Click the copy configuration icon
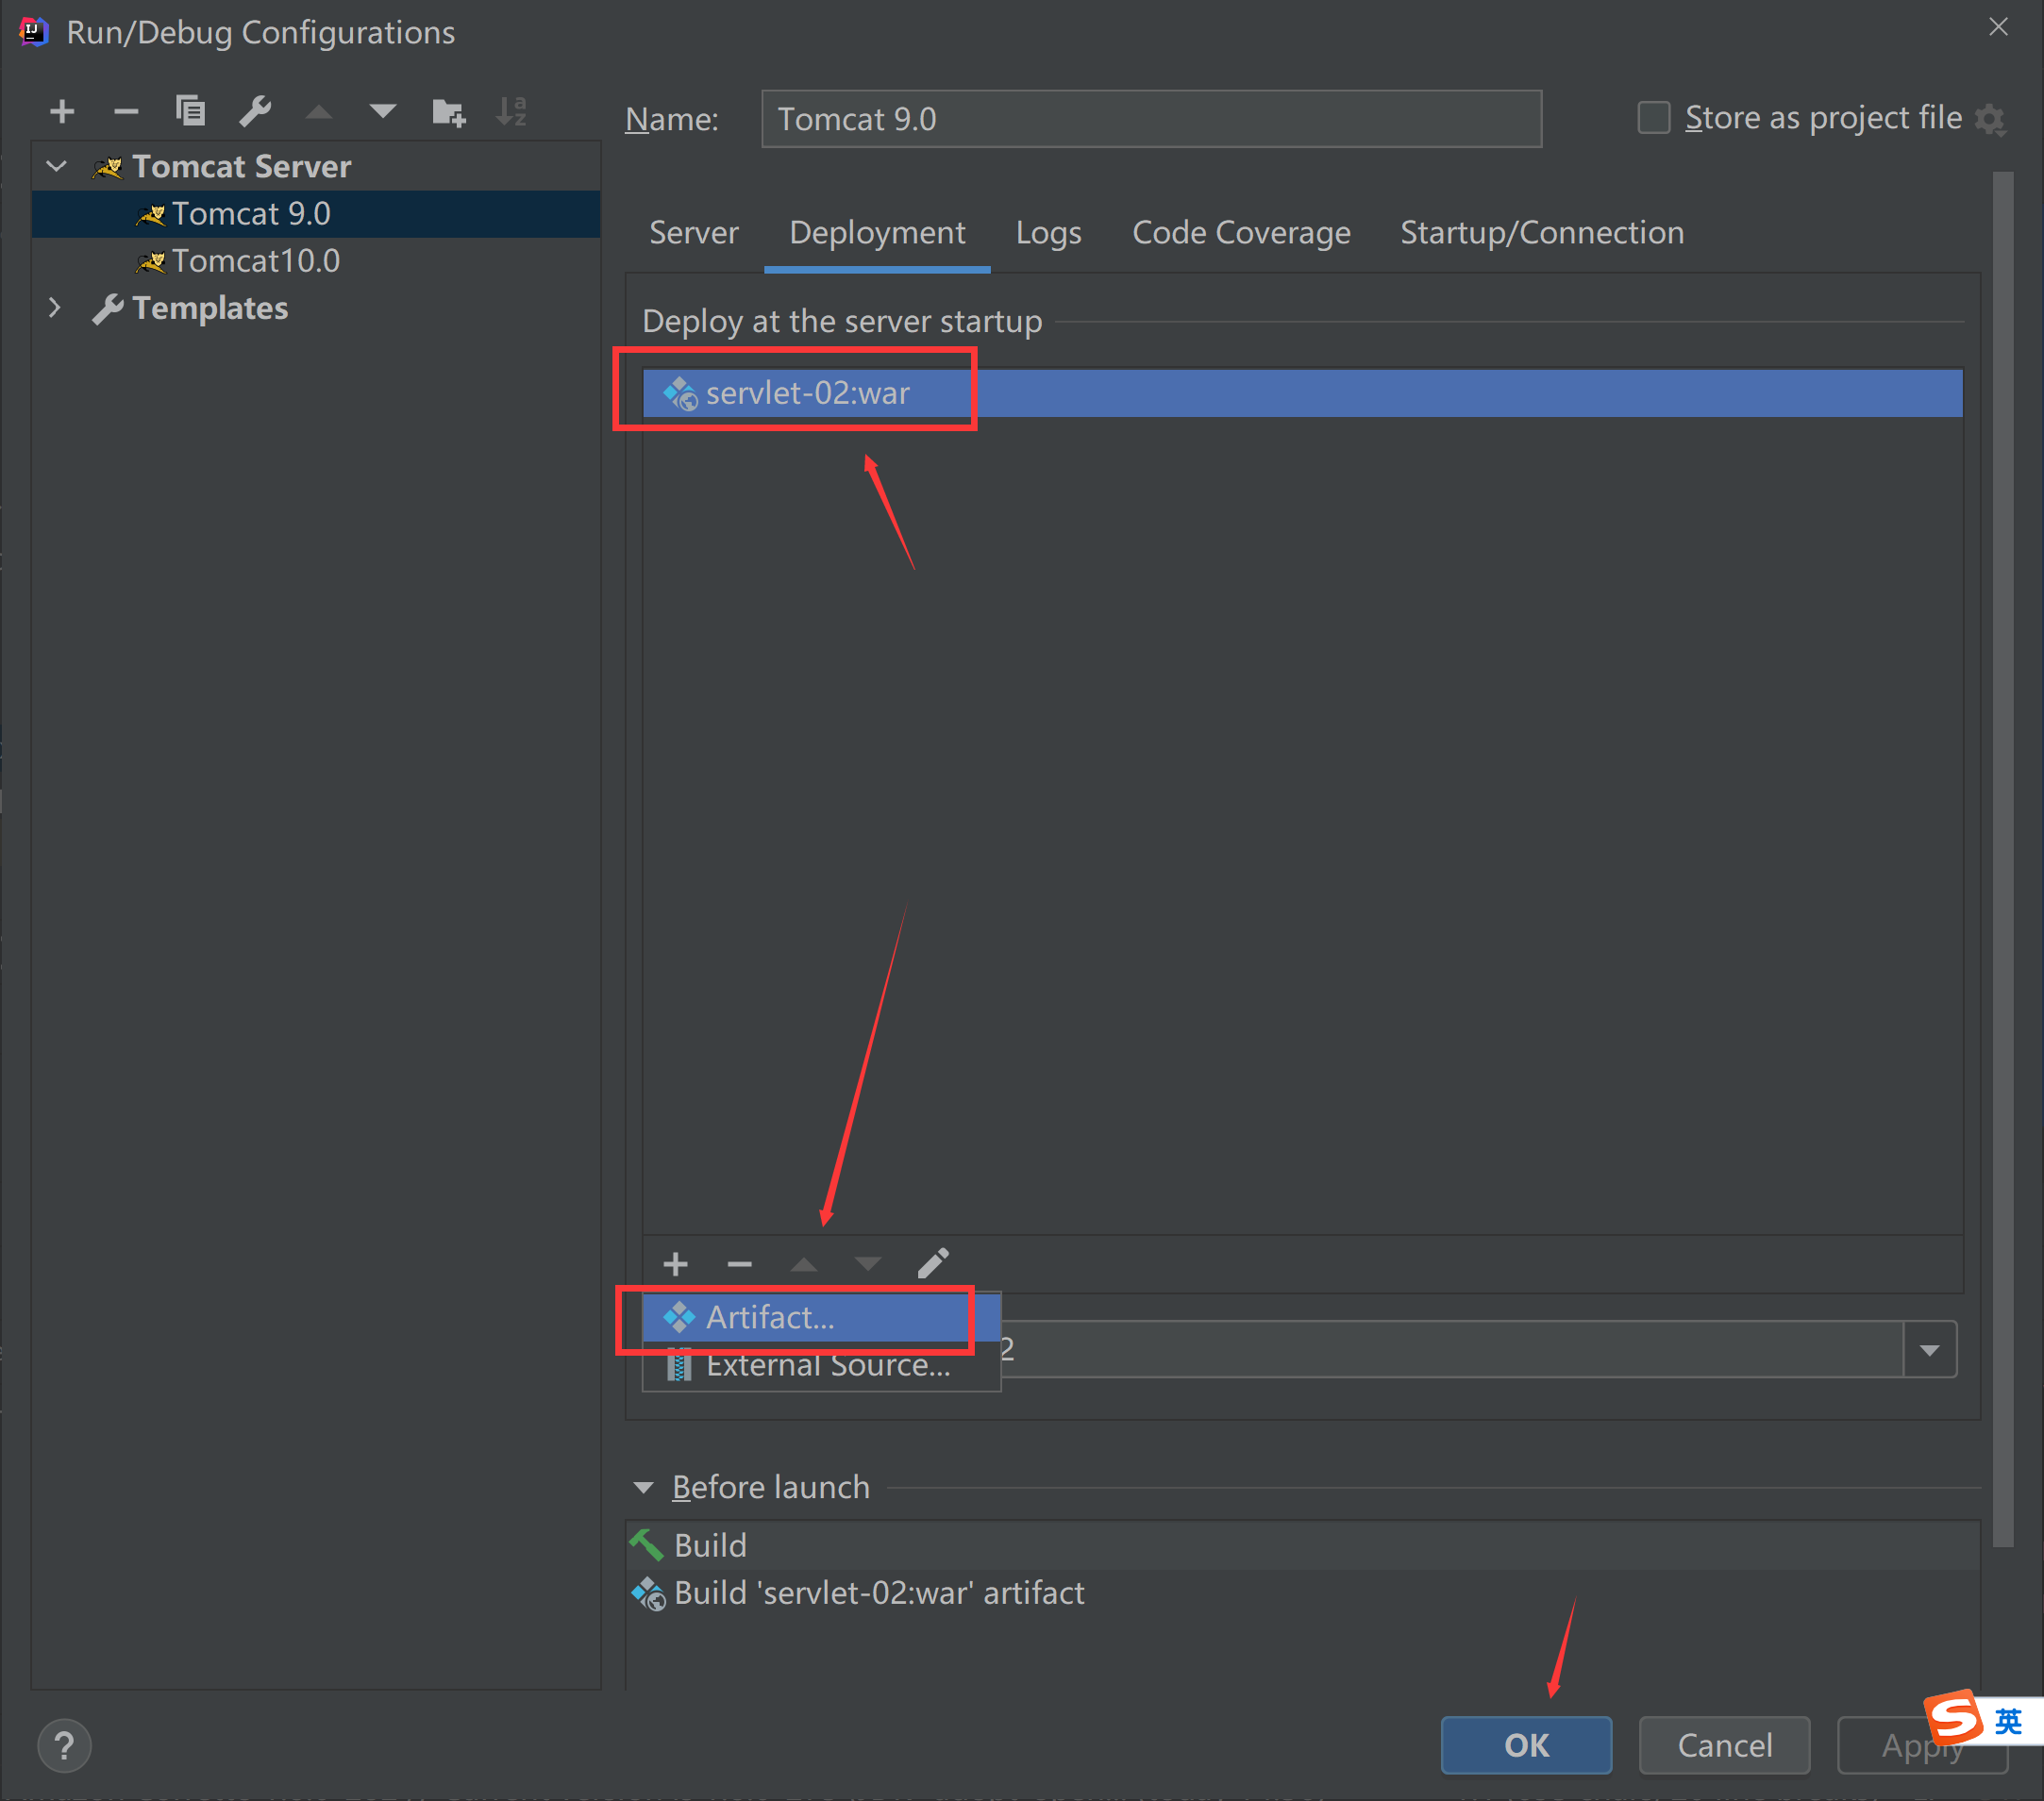This screenshot has width=2044, height=1801. tap(190, 111)
